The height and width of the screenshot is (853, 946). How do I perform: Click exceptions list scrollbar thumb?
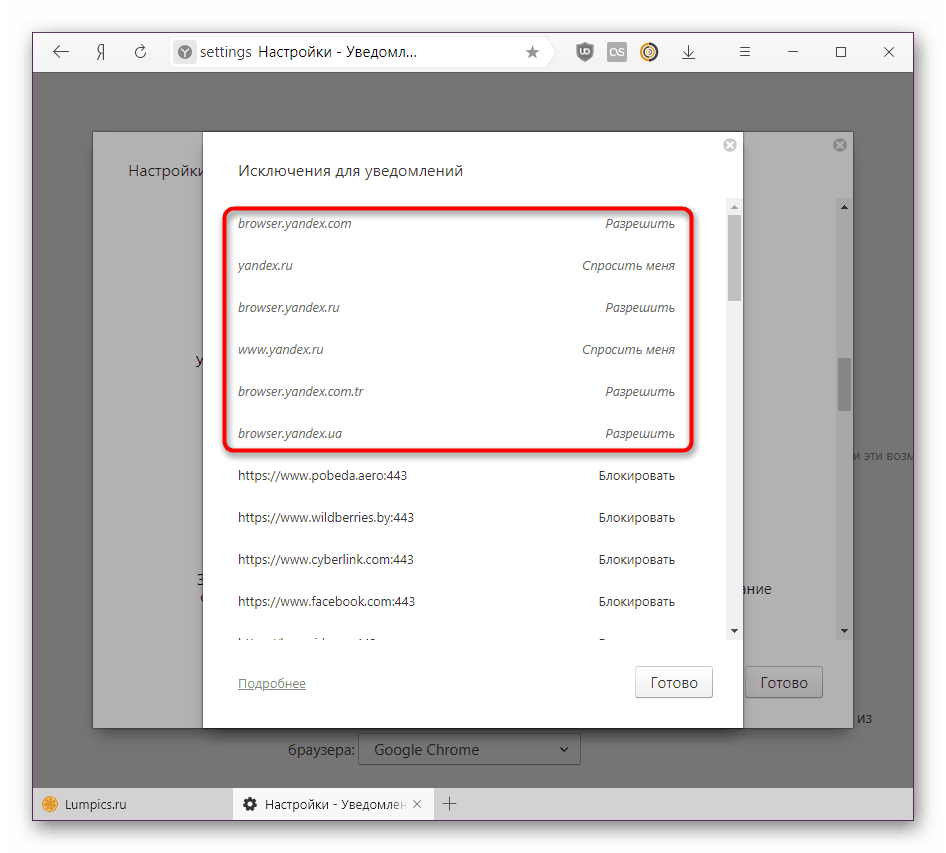pos(734,258)
